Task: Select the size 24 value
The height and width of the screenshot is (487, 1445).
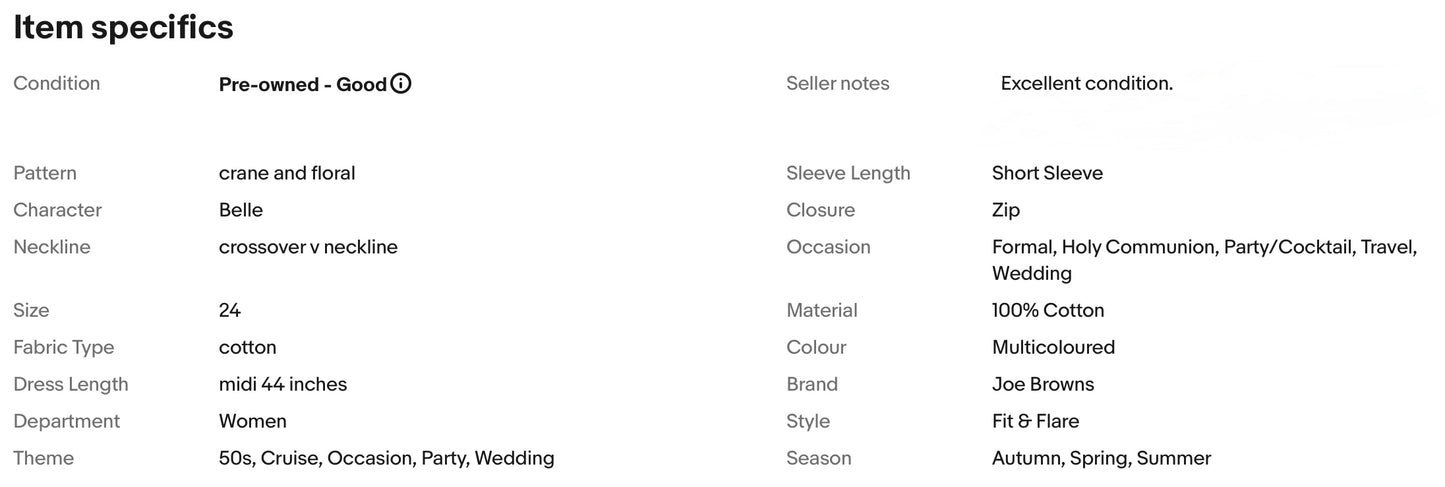Action: point(230,310)
